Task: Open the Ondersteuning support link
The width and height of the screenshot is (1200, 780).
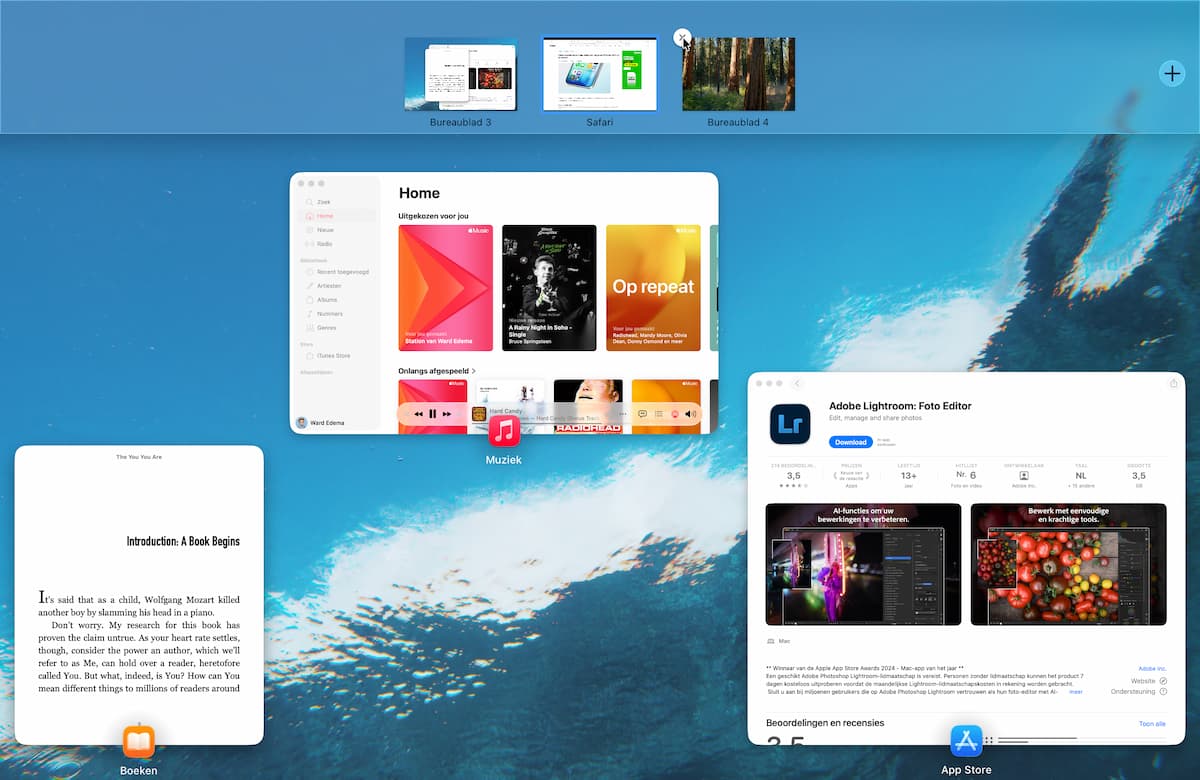Action: pos(1139,691)
